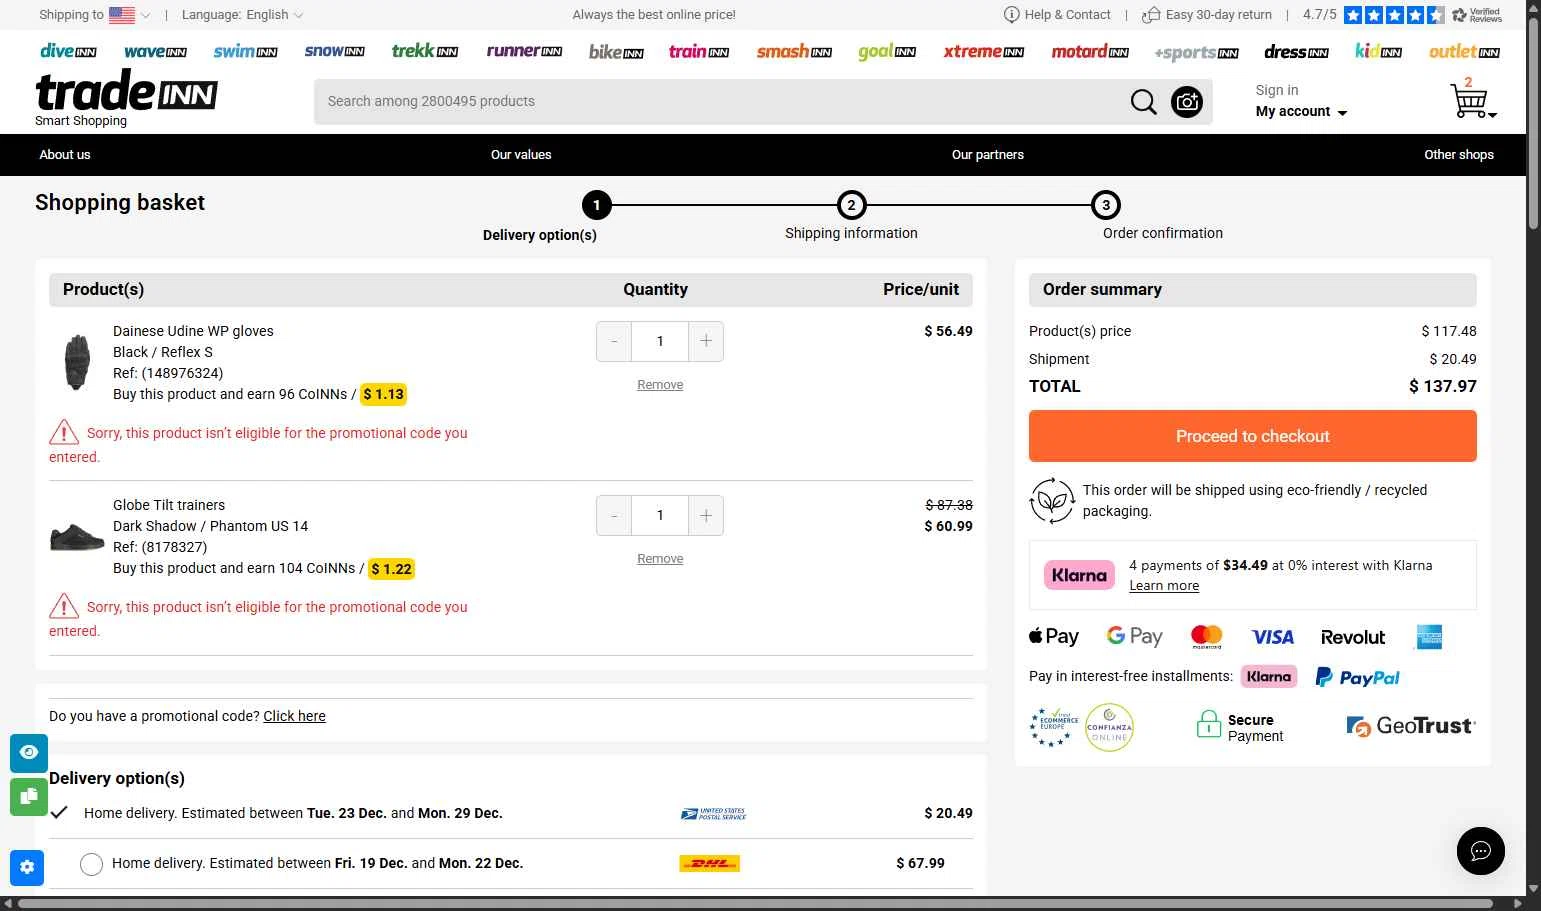Open the Language English dropdown
The width and height of the screenshot is (1541, 911).
(x=243, y=14)
